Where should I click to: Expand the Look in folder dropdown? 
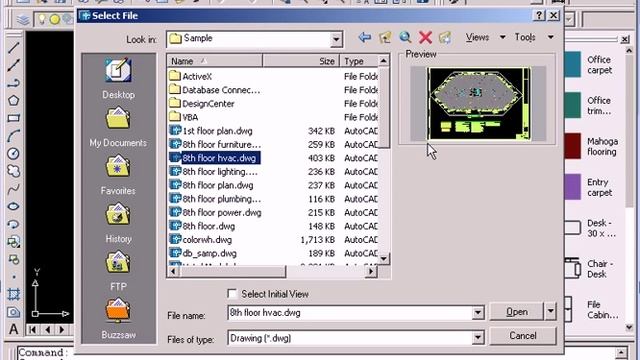[336, 40]
